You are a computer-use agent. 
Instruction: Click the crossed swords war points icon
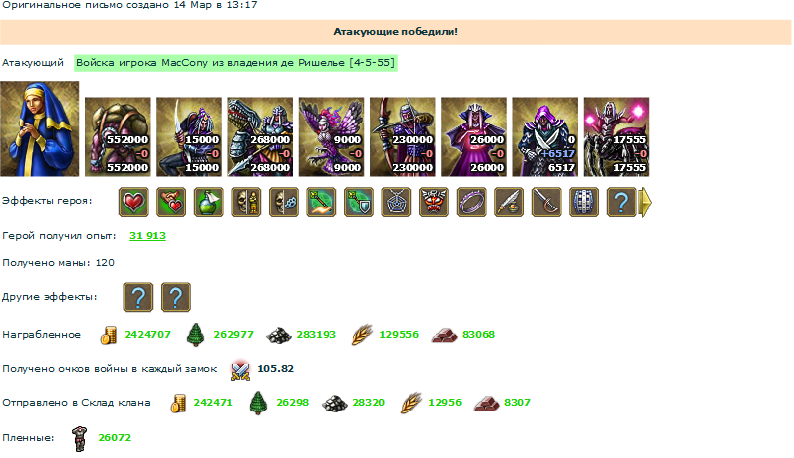click(x=240, y=370)
